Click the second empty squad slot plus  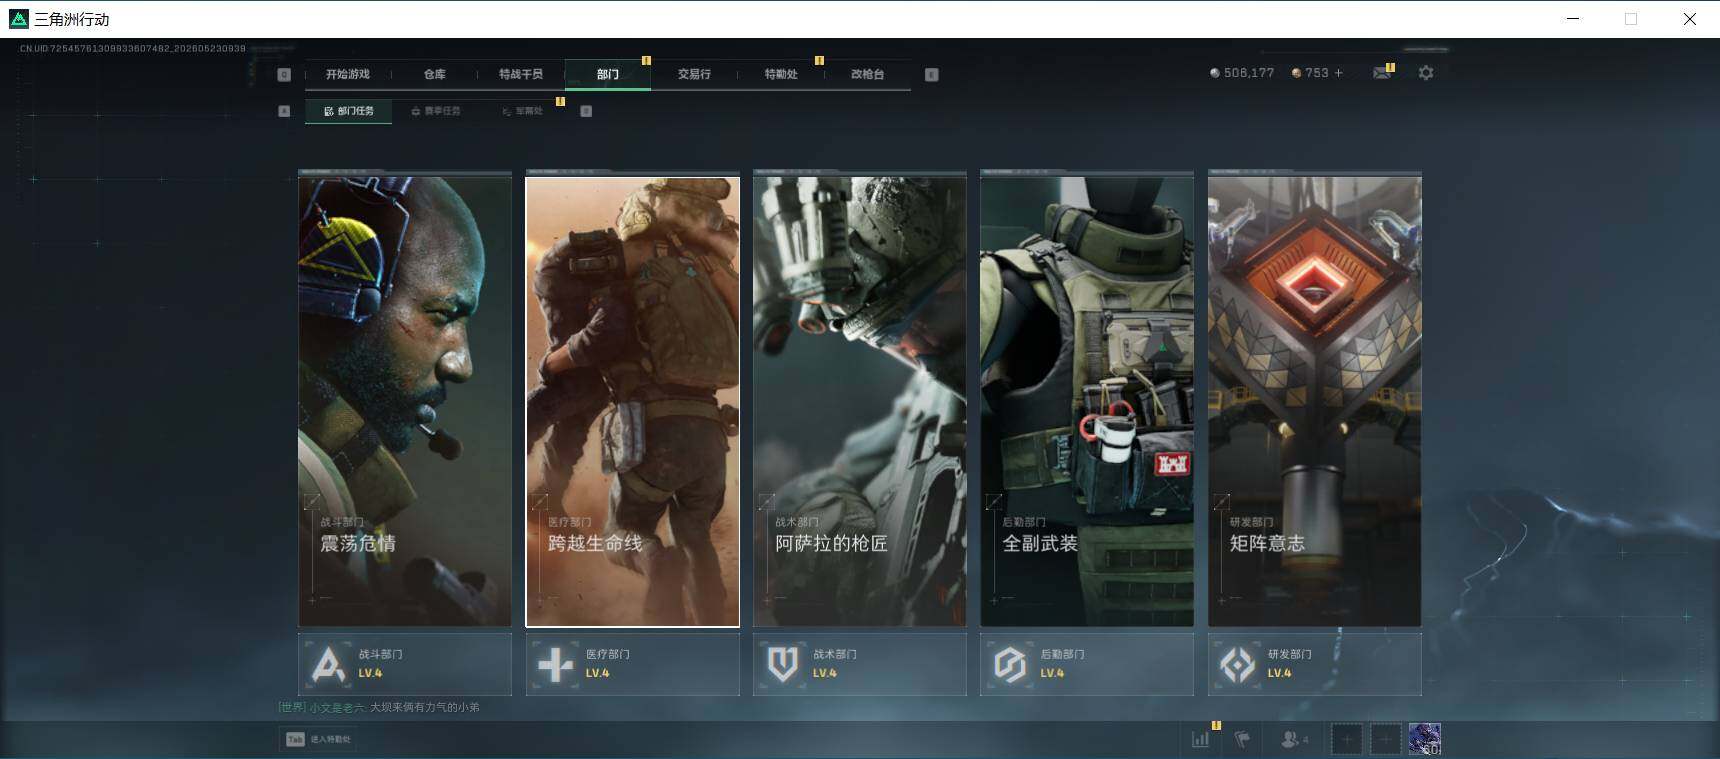point(1386,740)
